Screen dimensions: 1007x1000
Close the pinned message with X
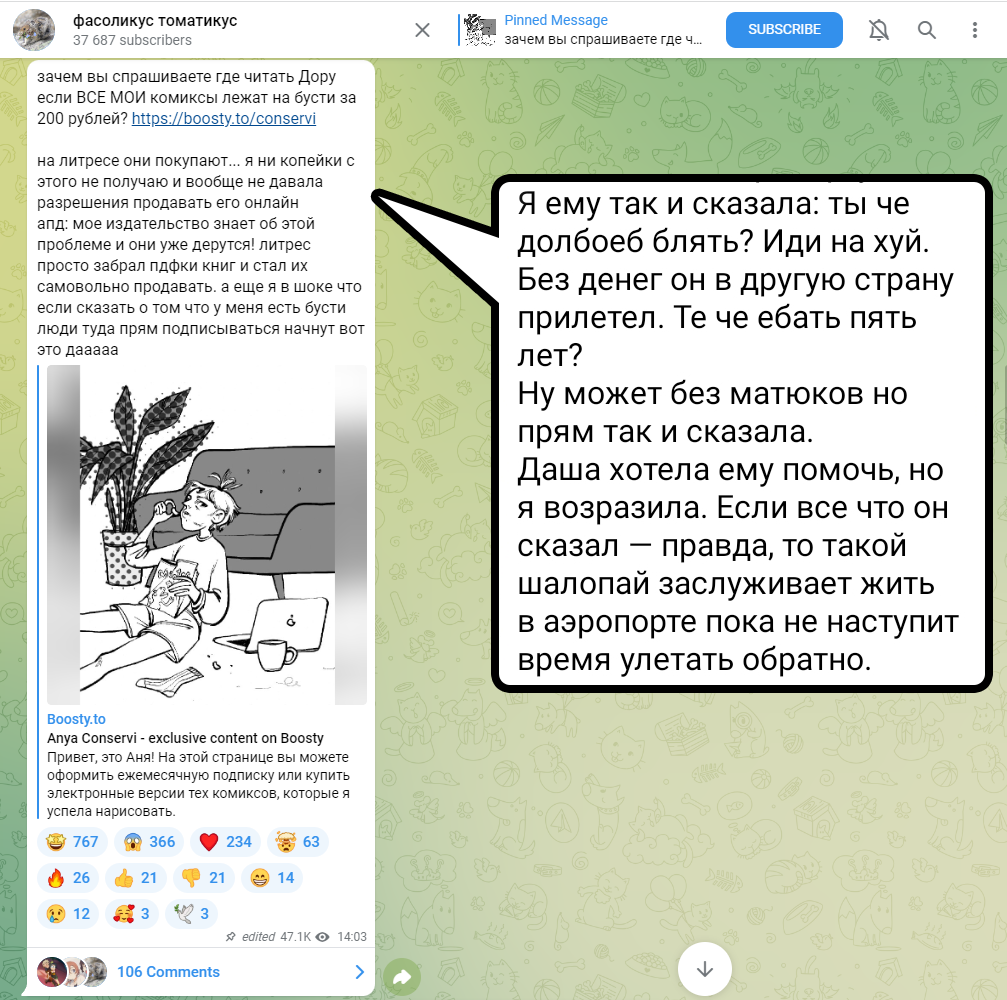click(422, 30)
